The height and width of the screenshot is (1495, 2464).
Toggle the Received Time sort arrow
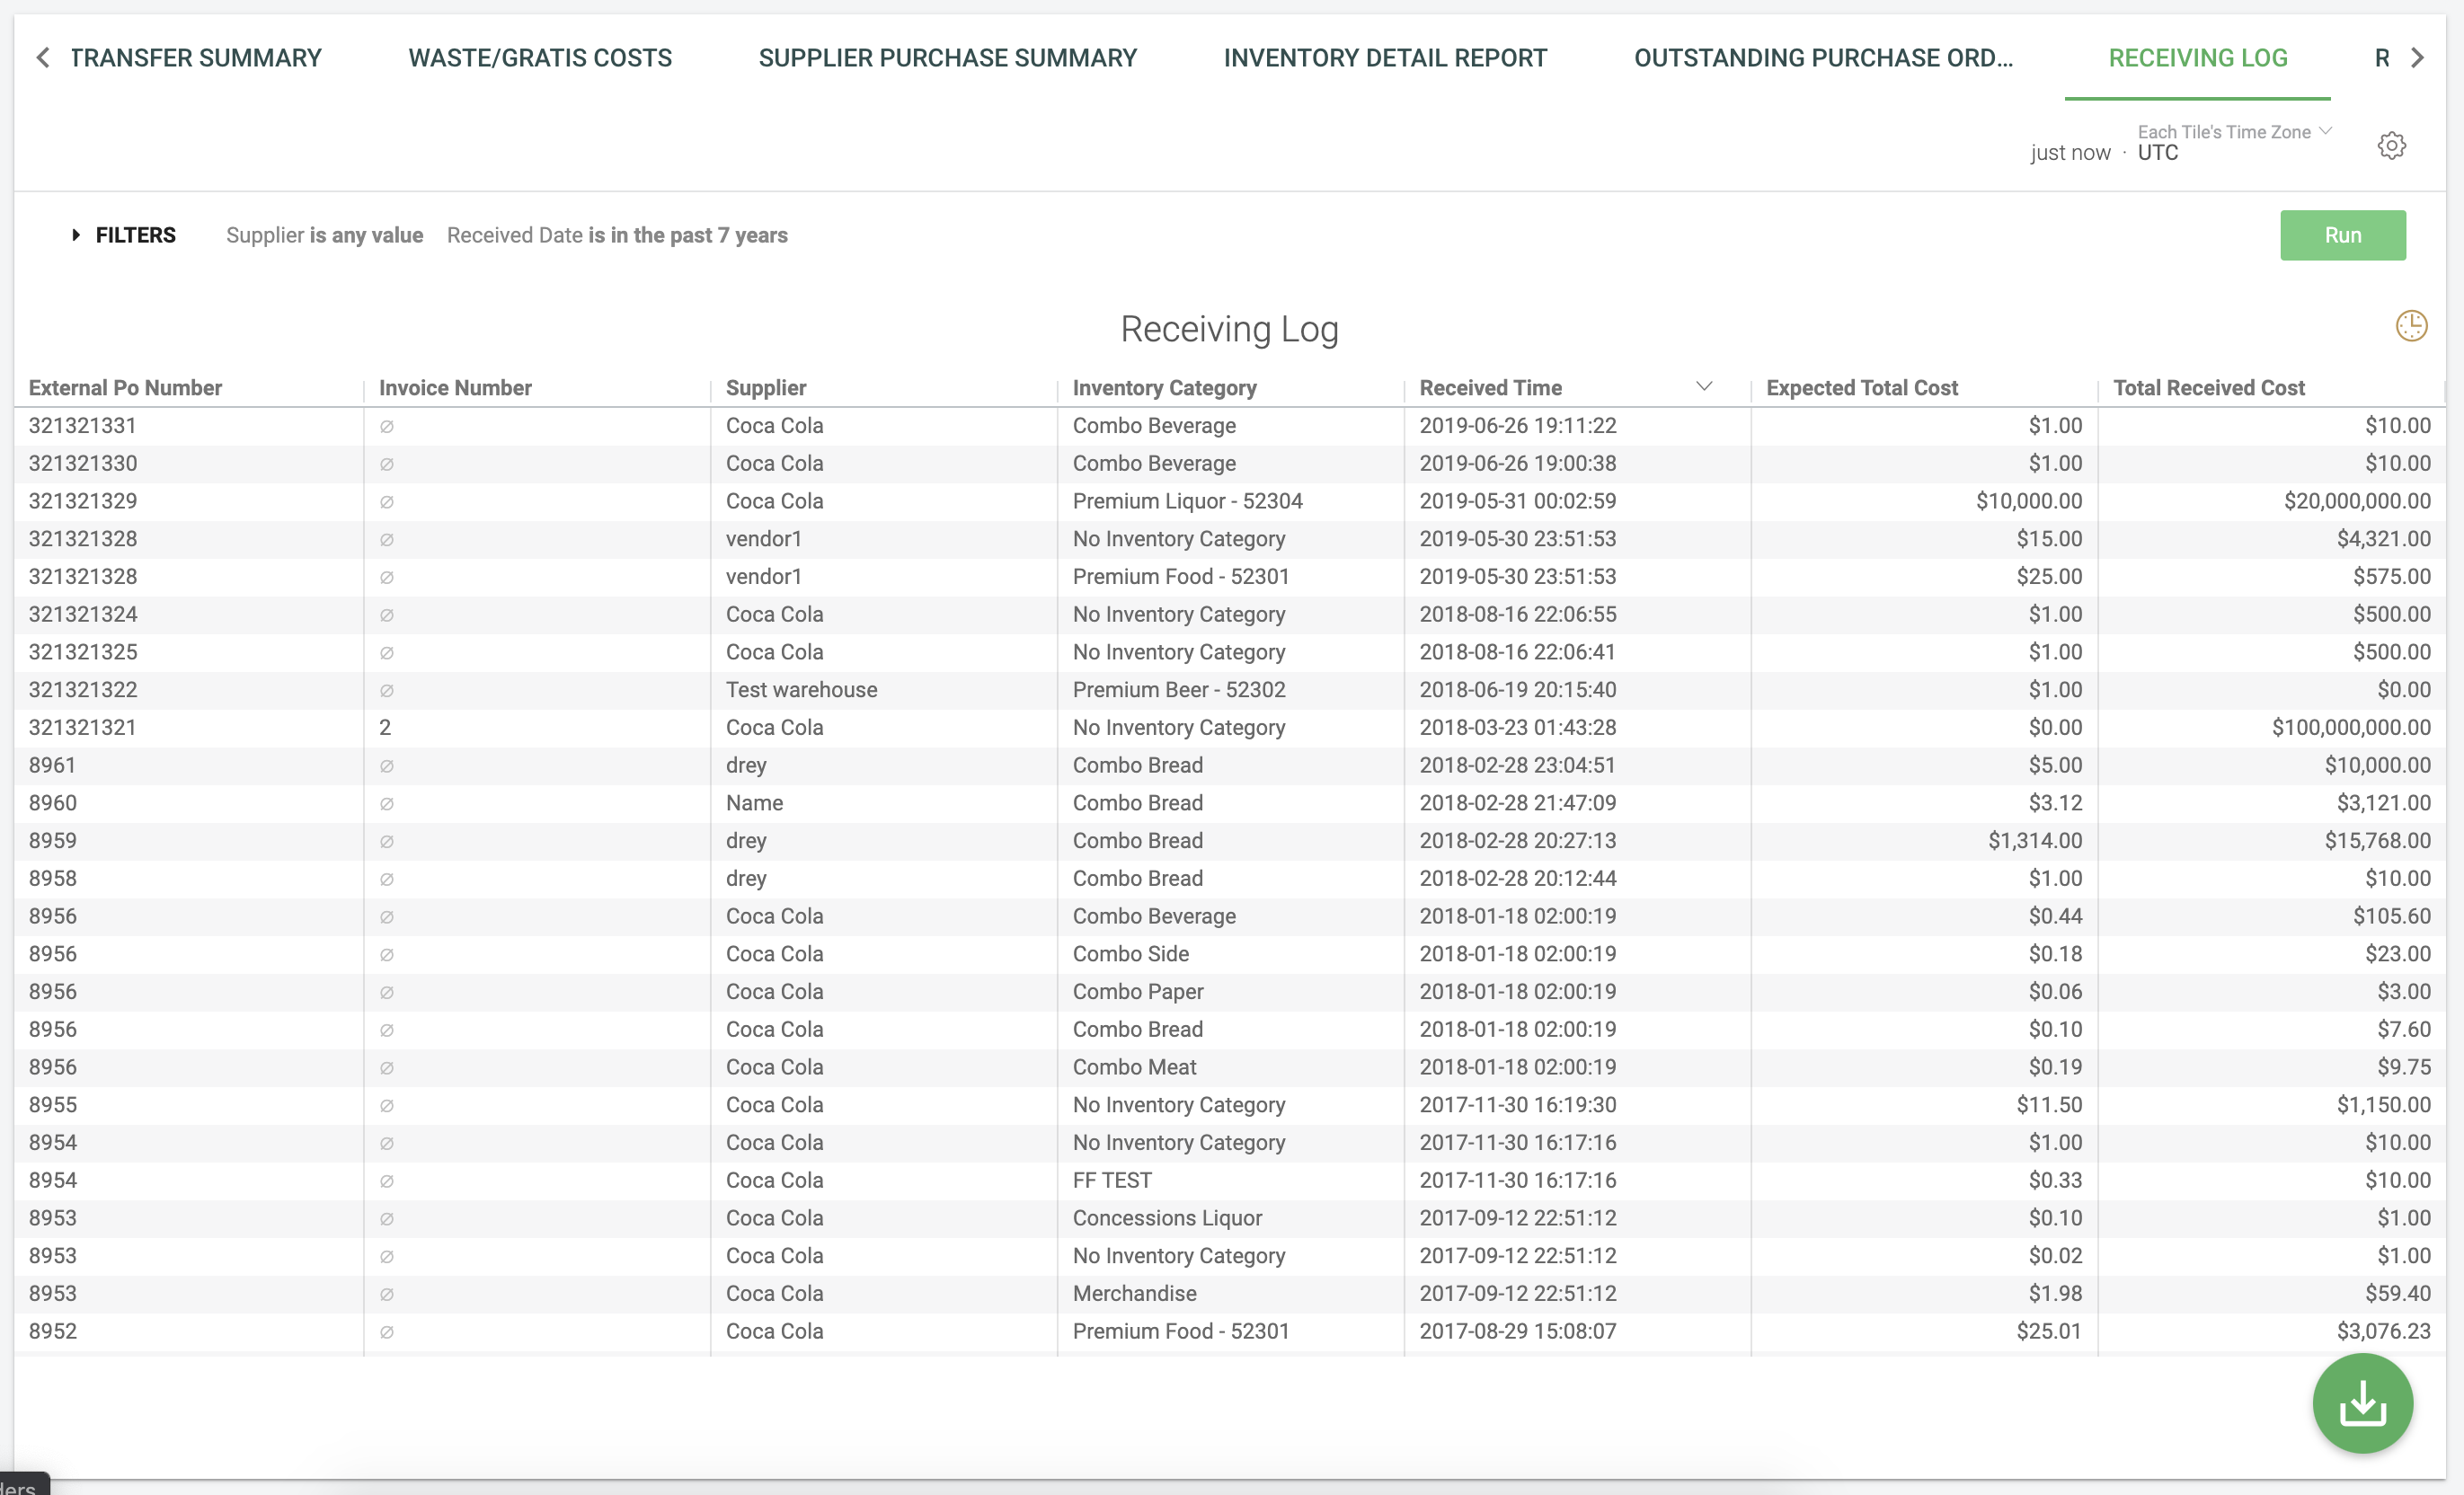click(1704, 387)
